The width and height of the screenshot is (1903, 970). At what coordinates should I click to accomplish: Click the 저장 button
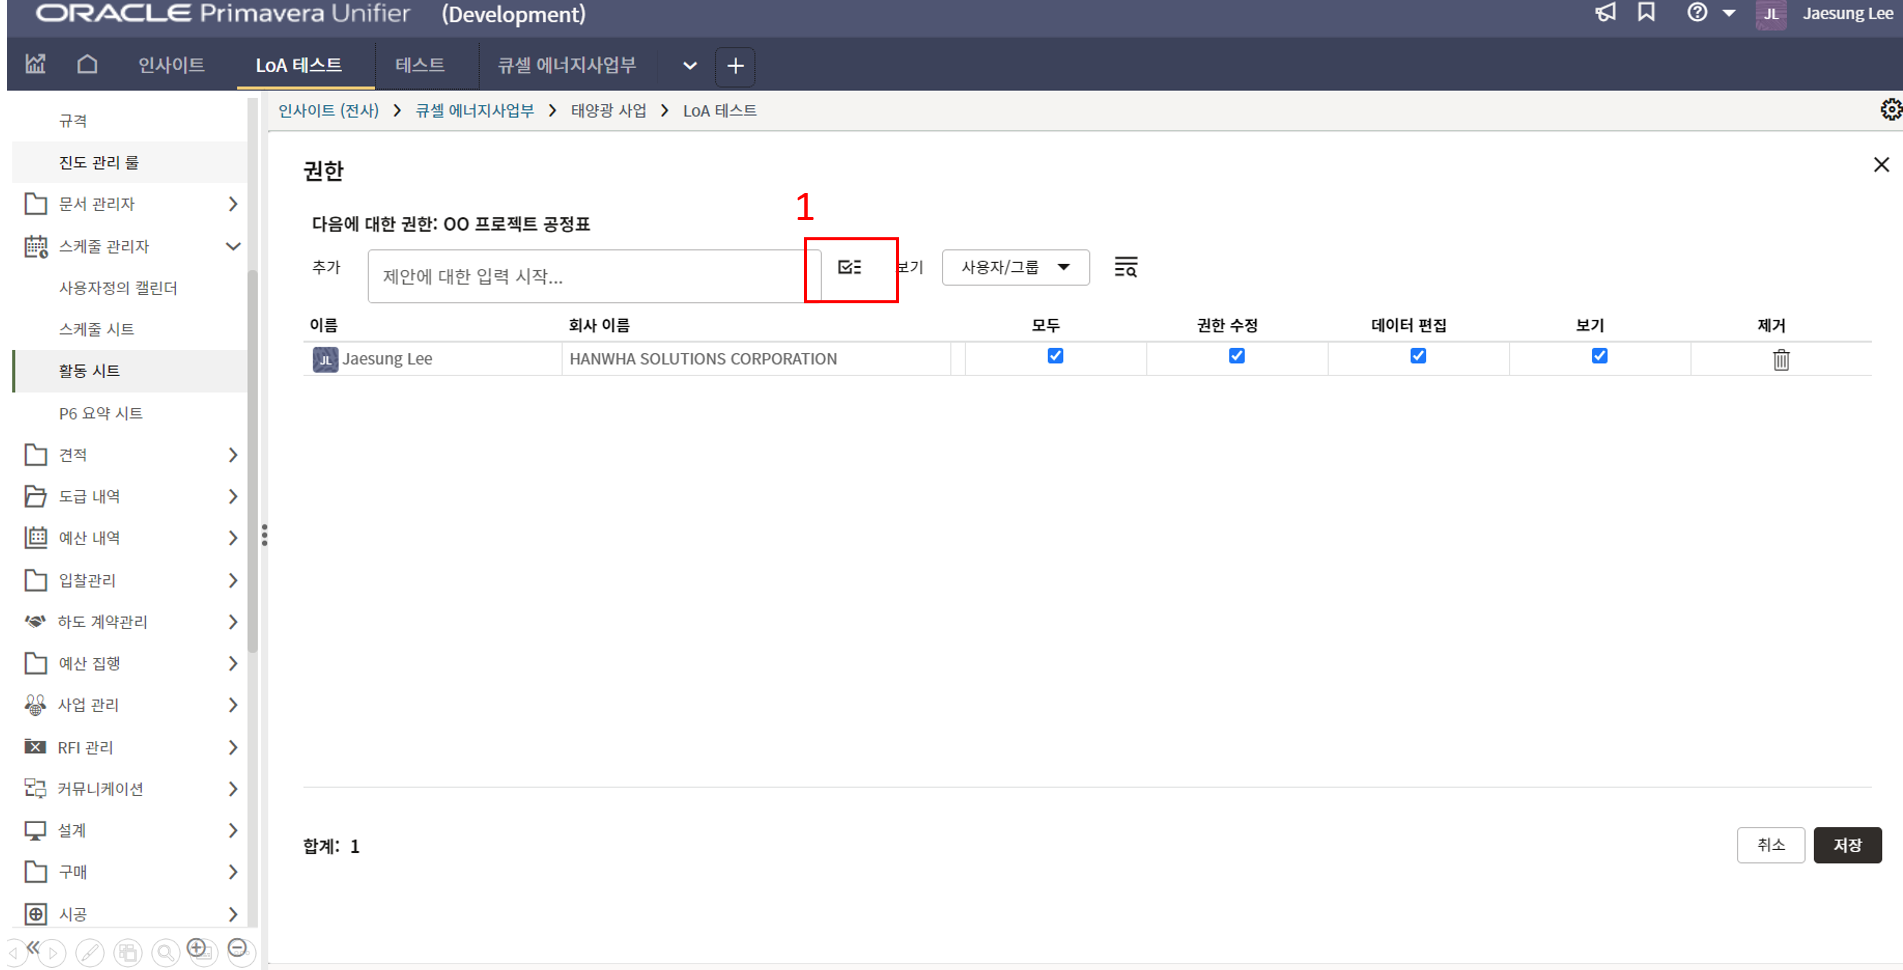coord(1846,845)
